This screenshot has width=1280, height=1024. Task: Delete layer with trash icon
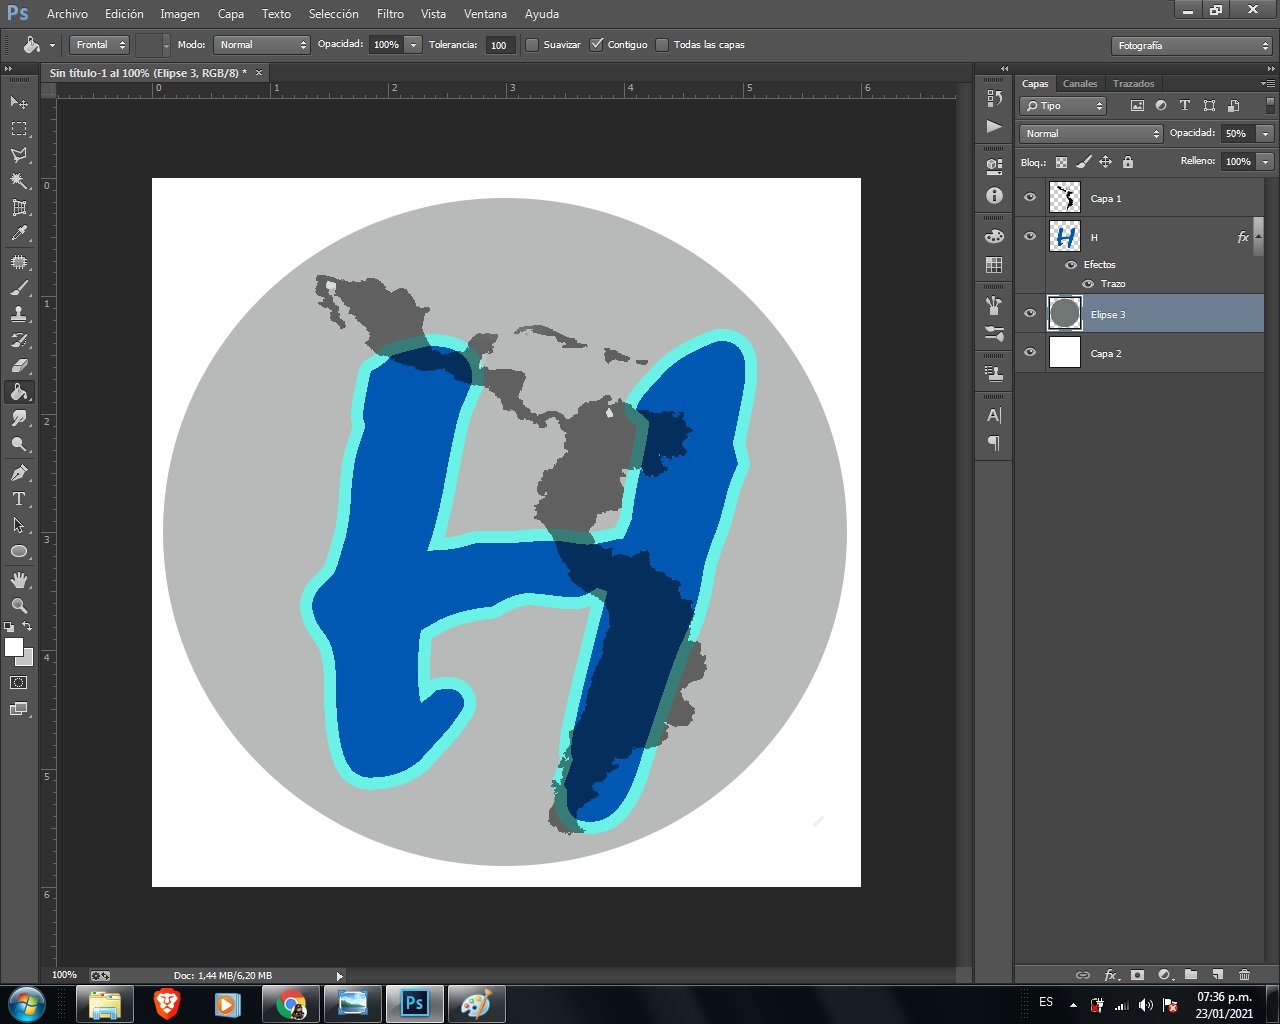(1244, 975)
